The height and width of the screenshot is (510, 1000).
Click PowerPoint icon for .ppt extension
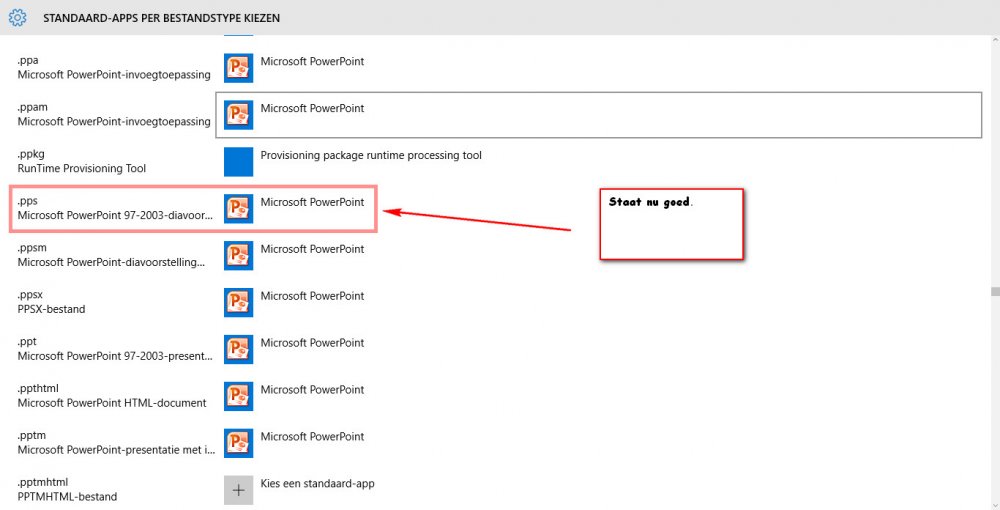[x=238, y=350]
